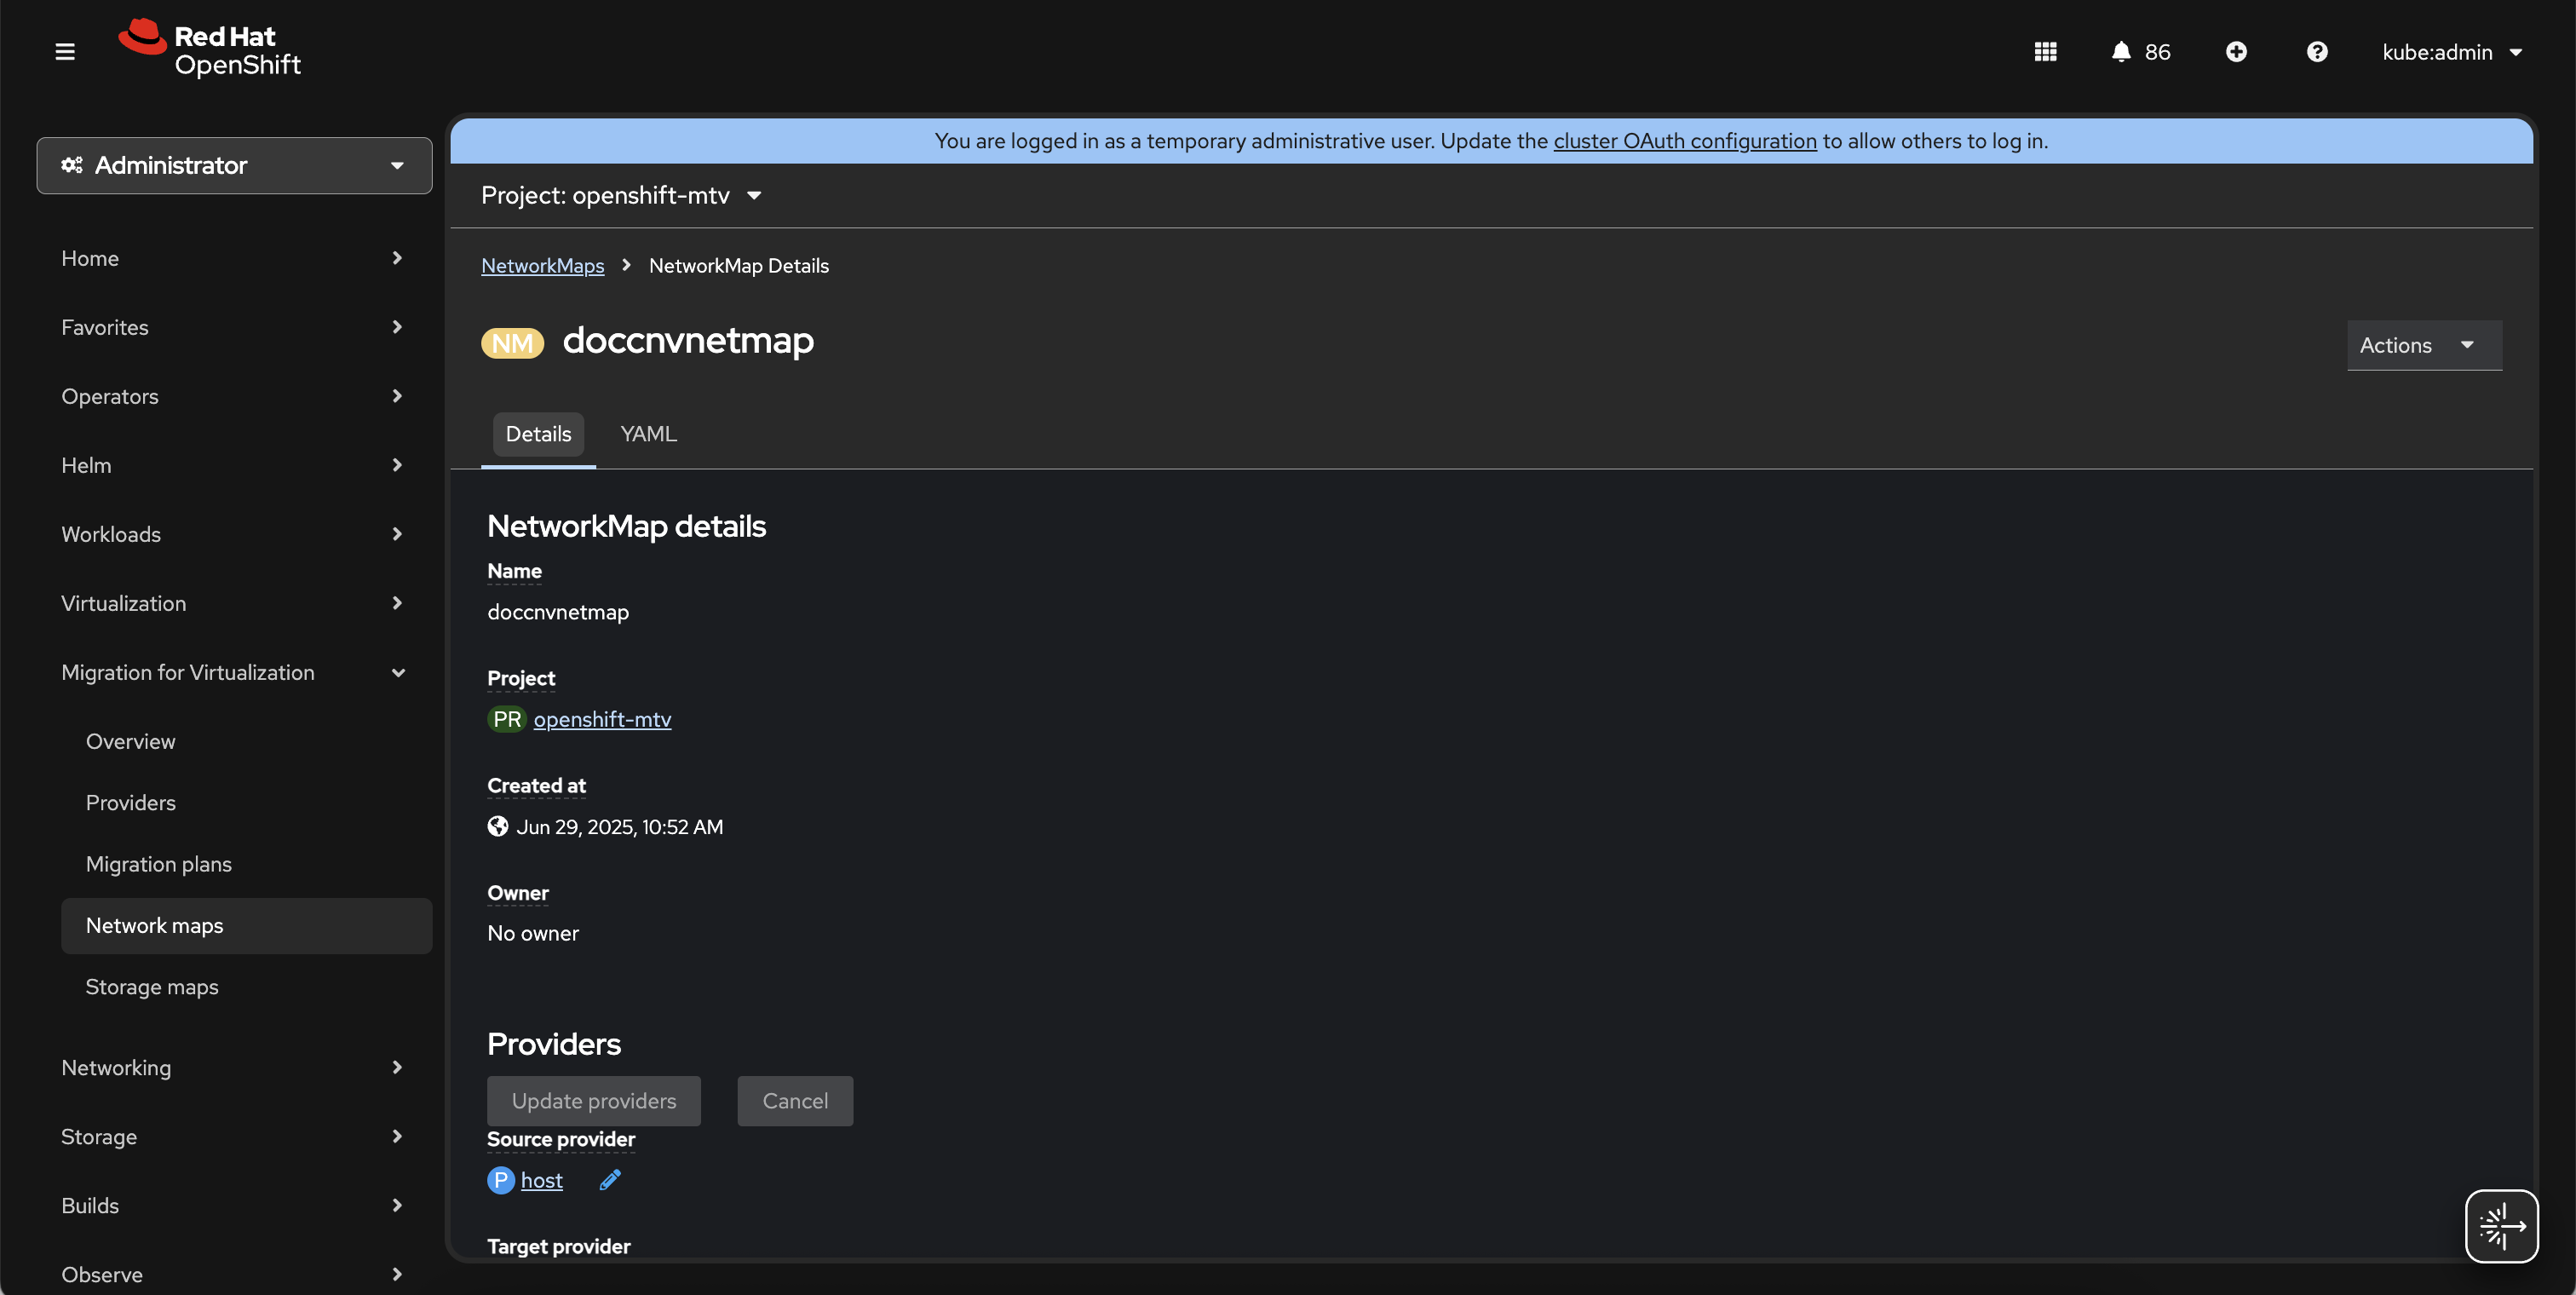Open the Project openshift-mtv selector
The width and height of the screenshot is (2576, 1295).
coord(621,195)
